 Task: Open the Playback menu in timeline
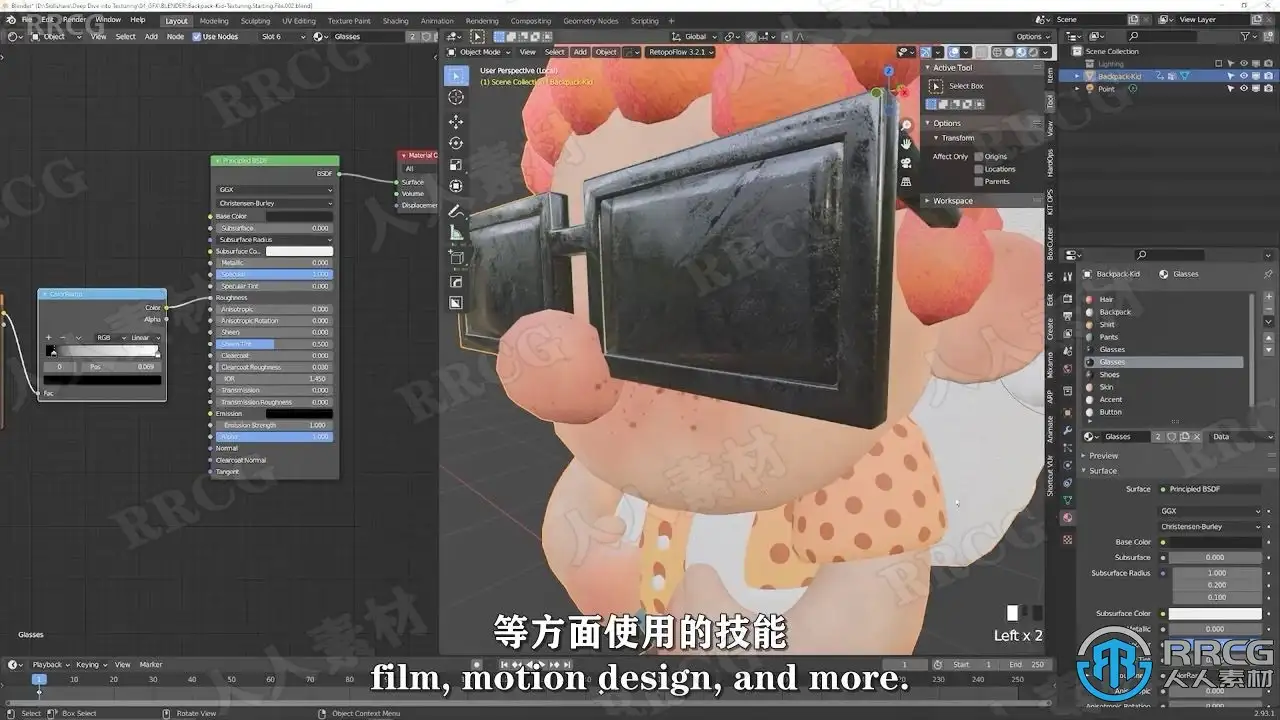point(48,664)
